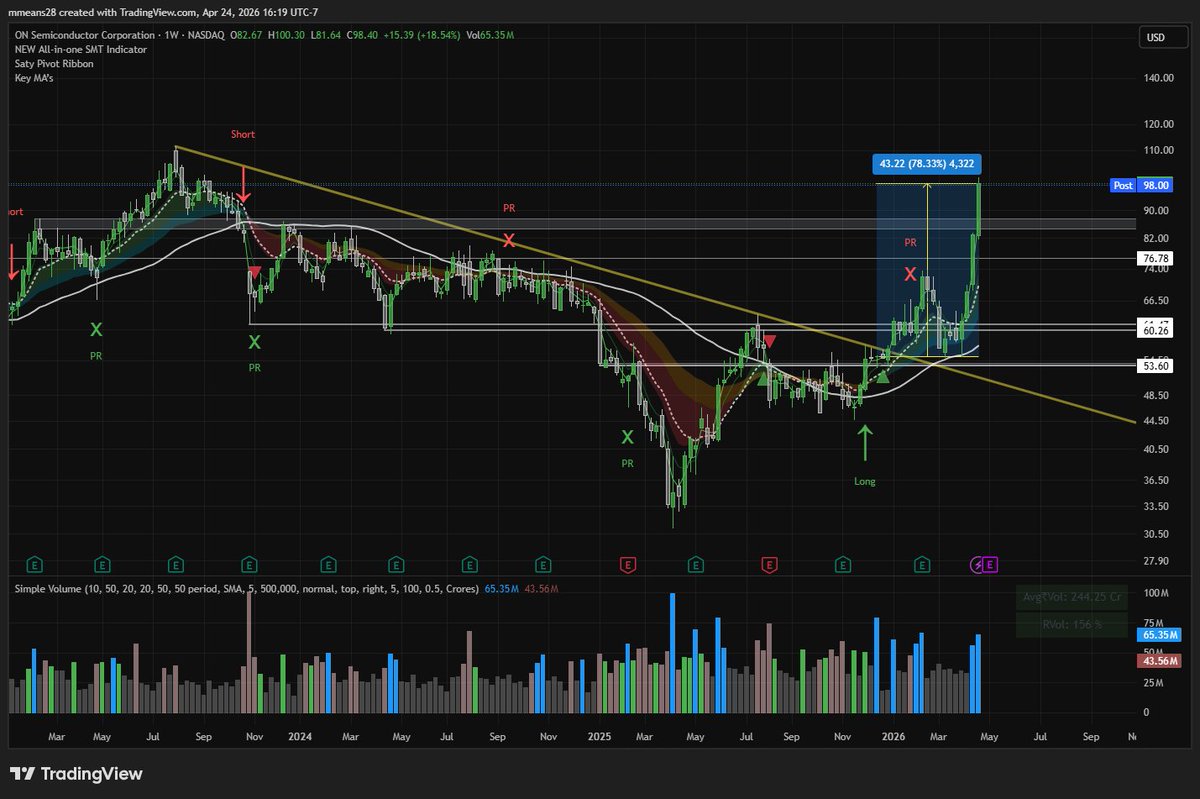Click the AvgTVol 244.25 Cr box
Image resolution: width=1200 pixels, height=799 pixels.
pos(1074,598)
